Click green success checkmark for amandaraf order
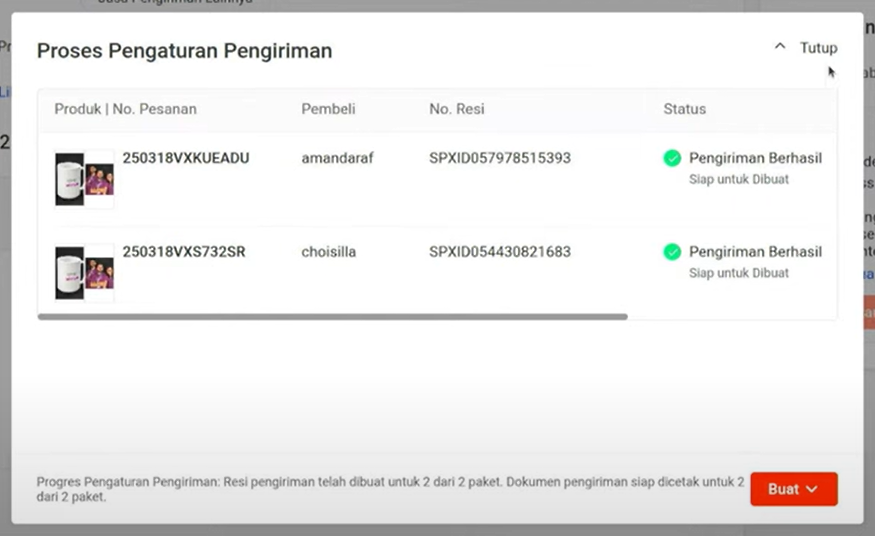875x536 pixels. click(672, 158)
